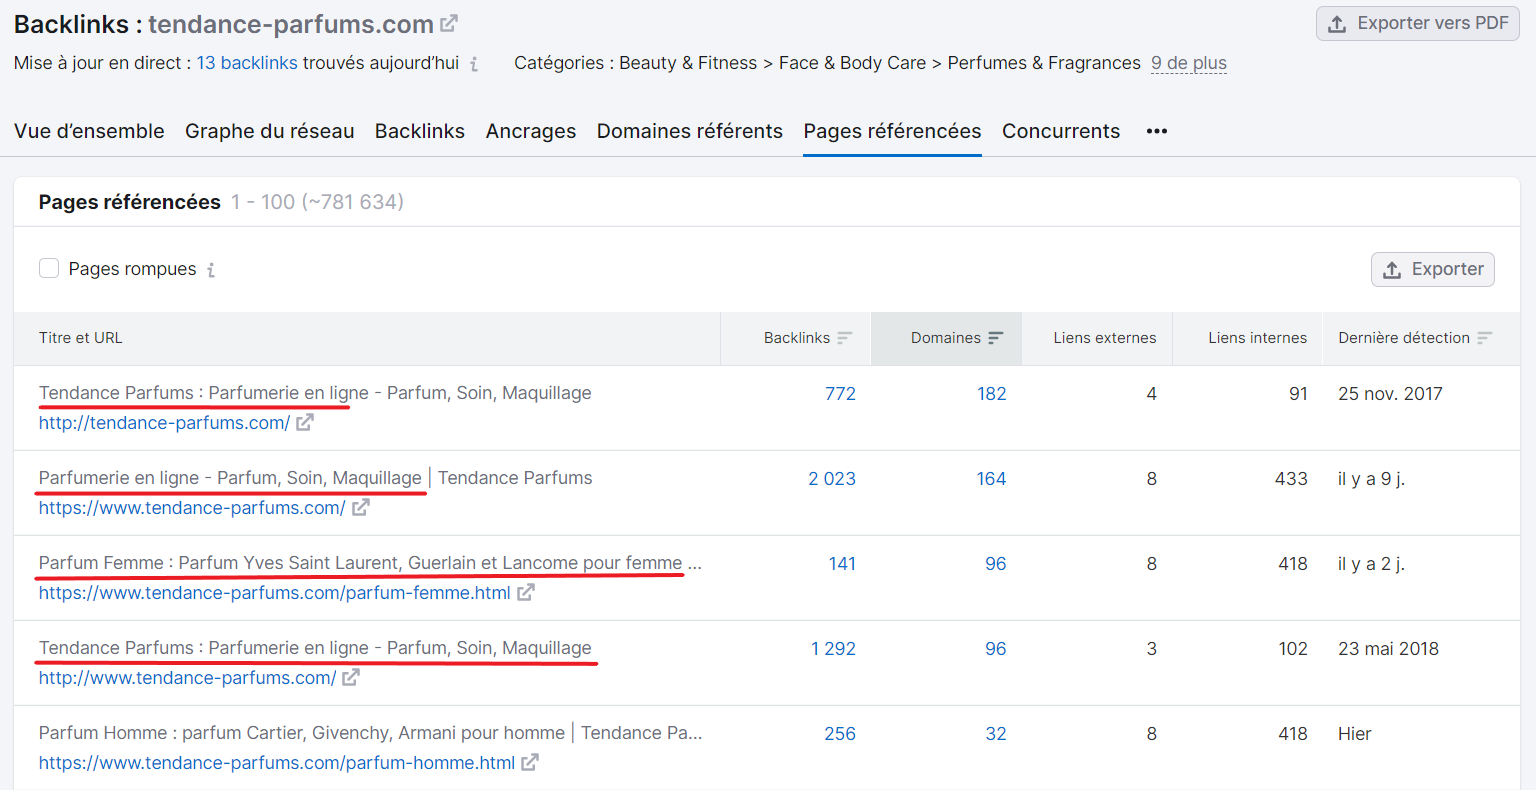Open the https://www.tendance-parfums.com/ URL link
Screen dimensions: 1536x790
coord(192,508)
